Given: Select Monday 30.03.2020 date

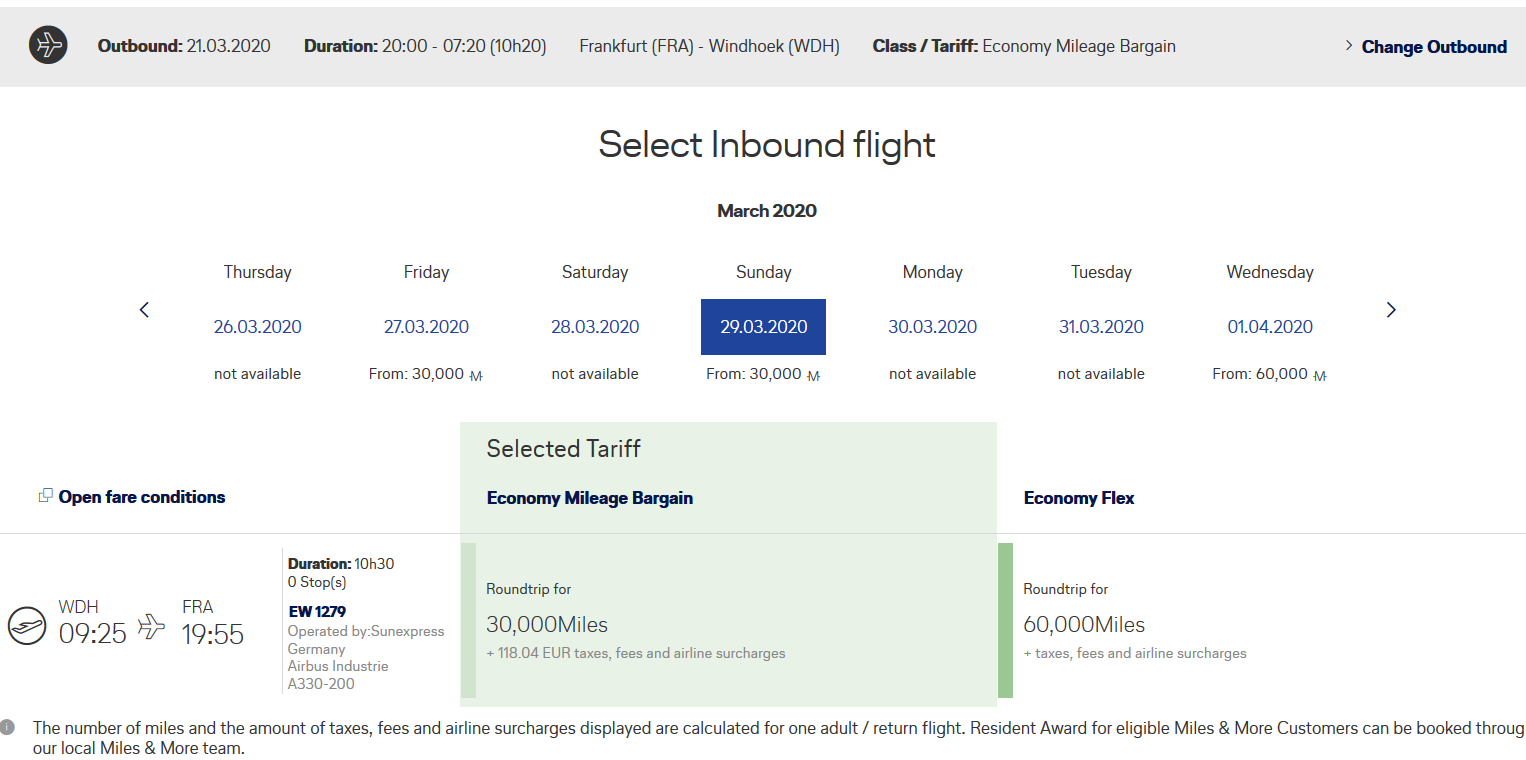Looking at the screenshot, I should point(932,327).
